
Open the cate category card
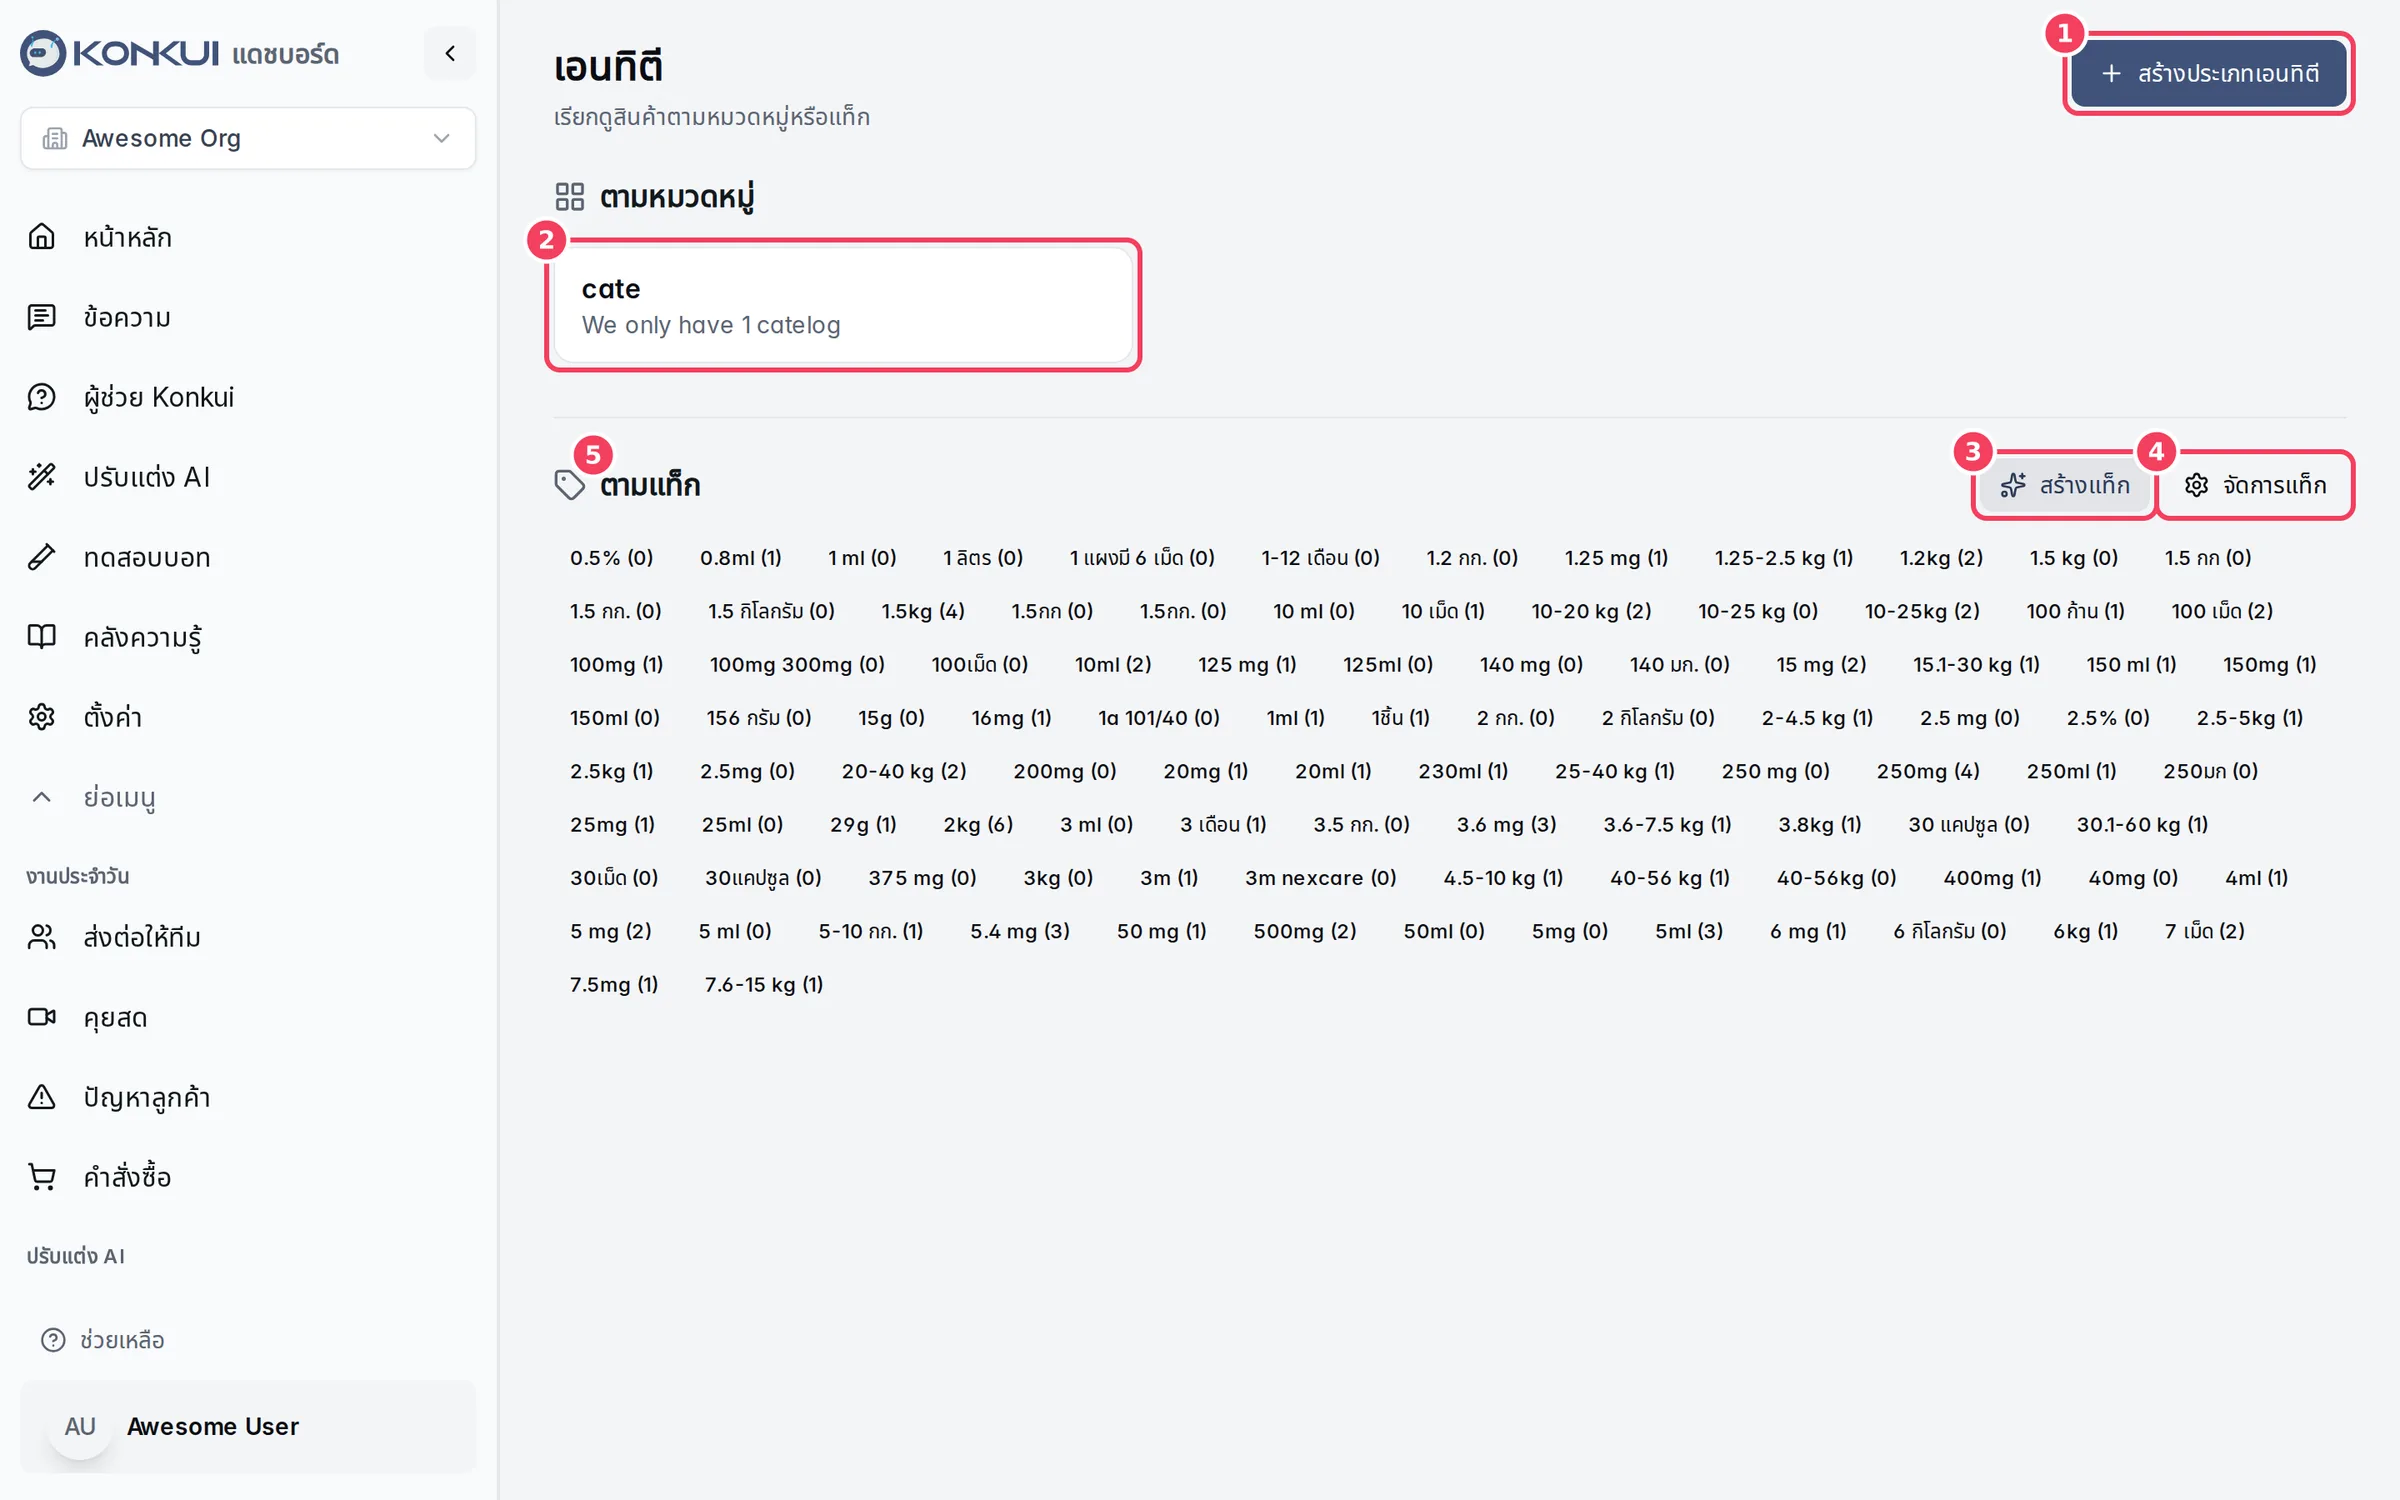point(843,305)
